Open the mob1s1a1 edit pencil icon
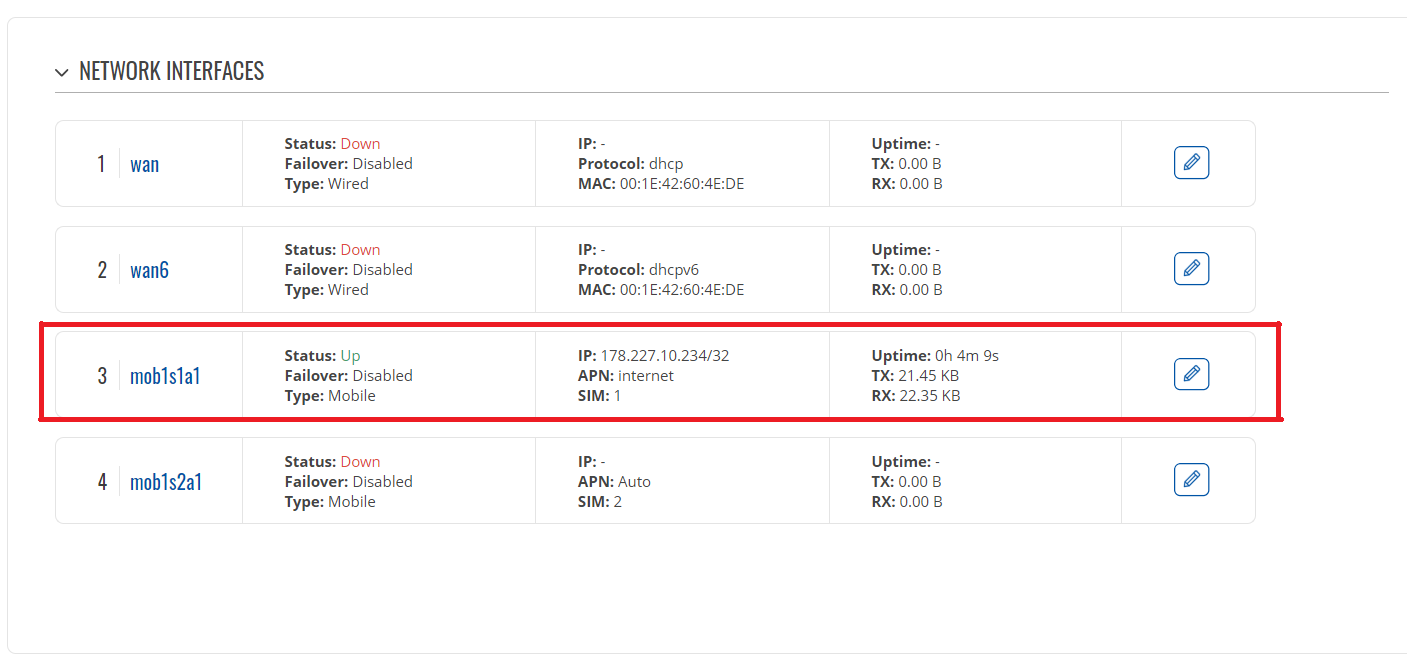The width and height of the screenshot is (1407, 663). point(1191,375)
